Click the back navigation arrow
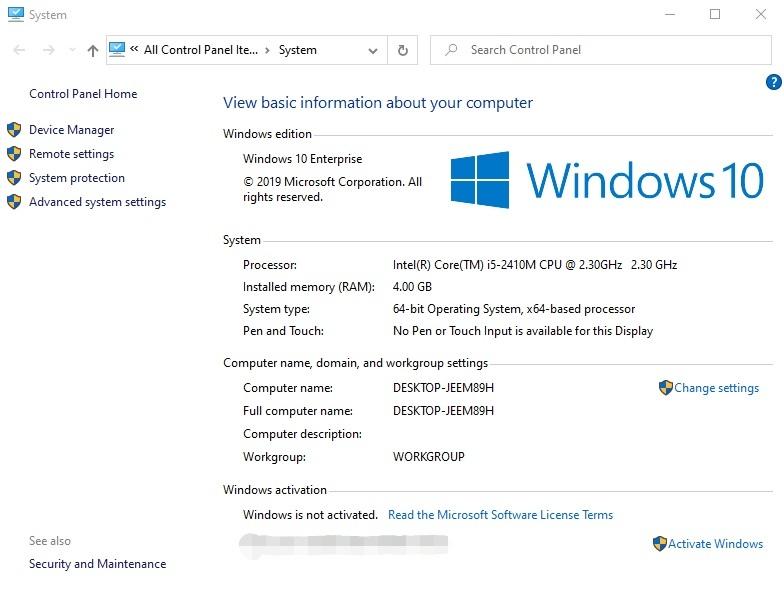The height and width of the screenshot is (591, 784). [20, 50]
